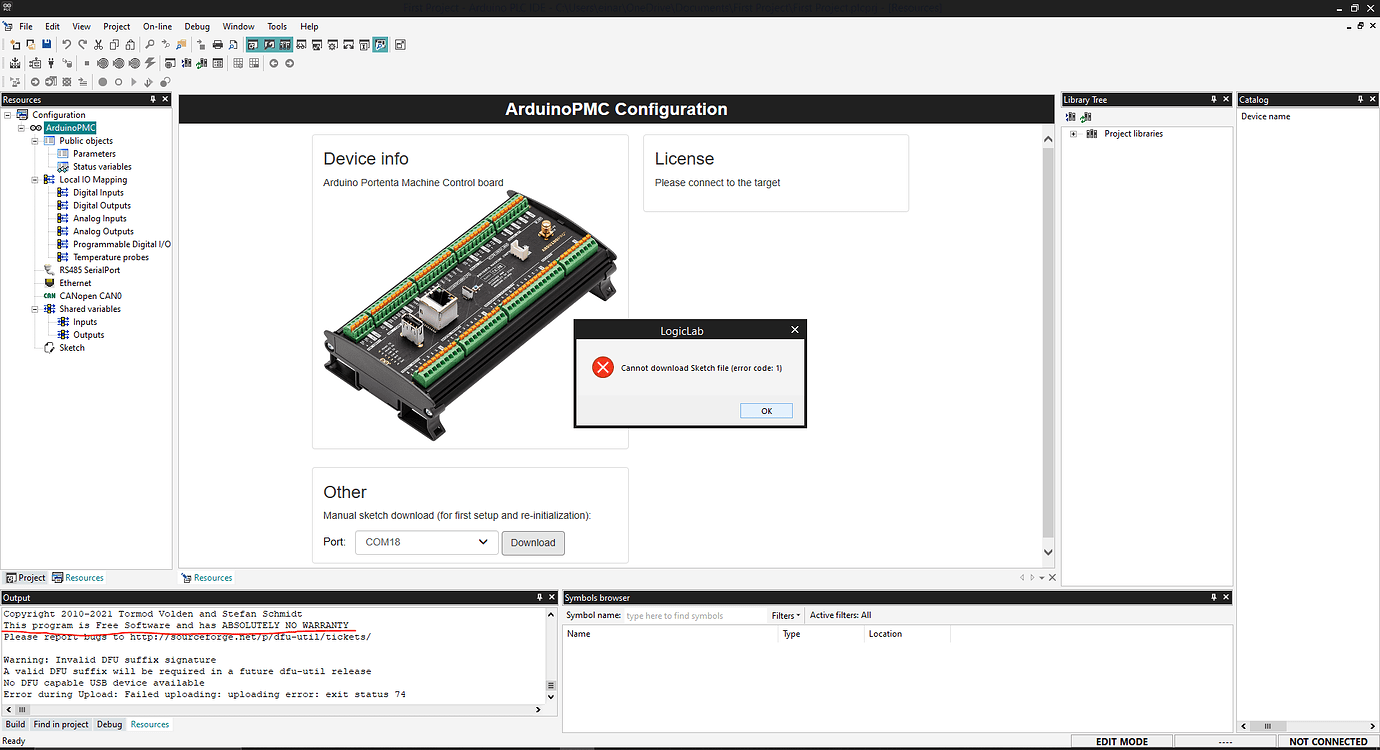
Task: Open the Find tool via the magnifier icon
Action: click(150, 44)
